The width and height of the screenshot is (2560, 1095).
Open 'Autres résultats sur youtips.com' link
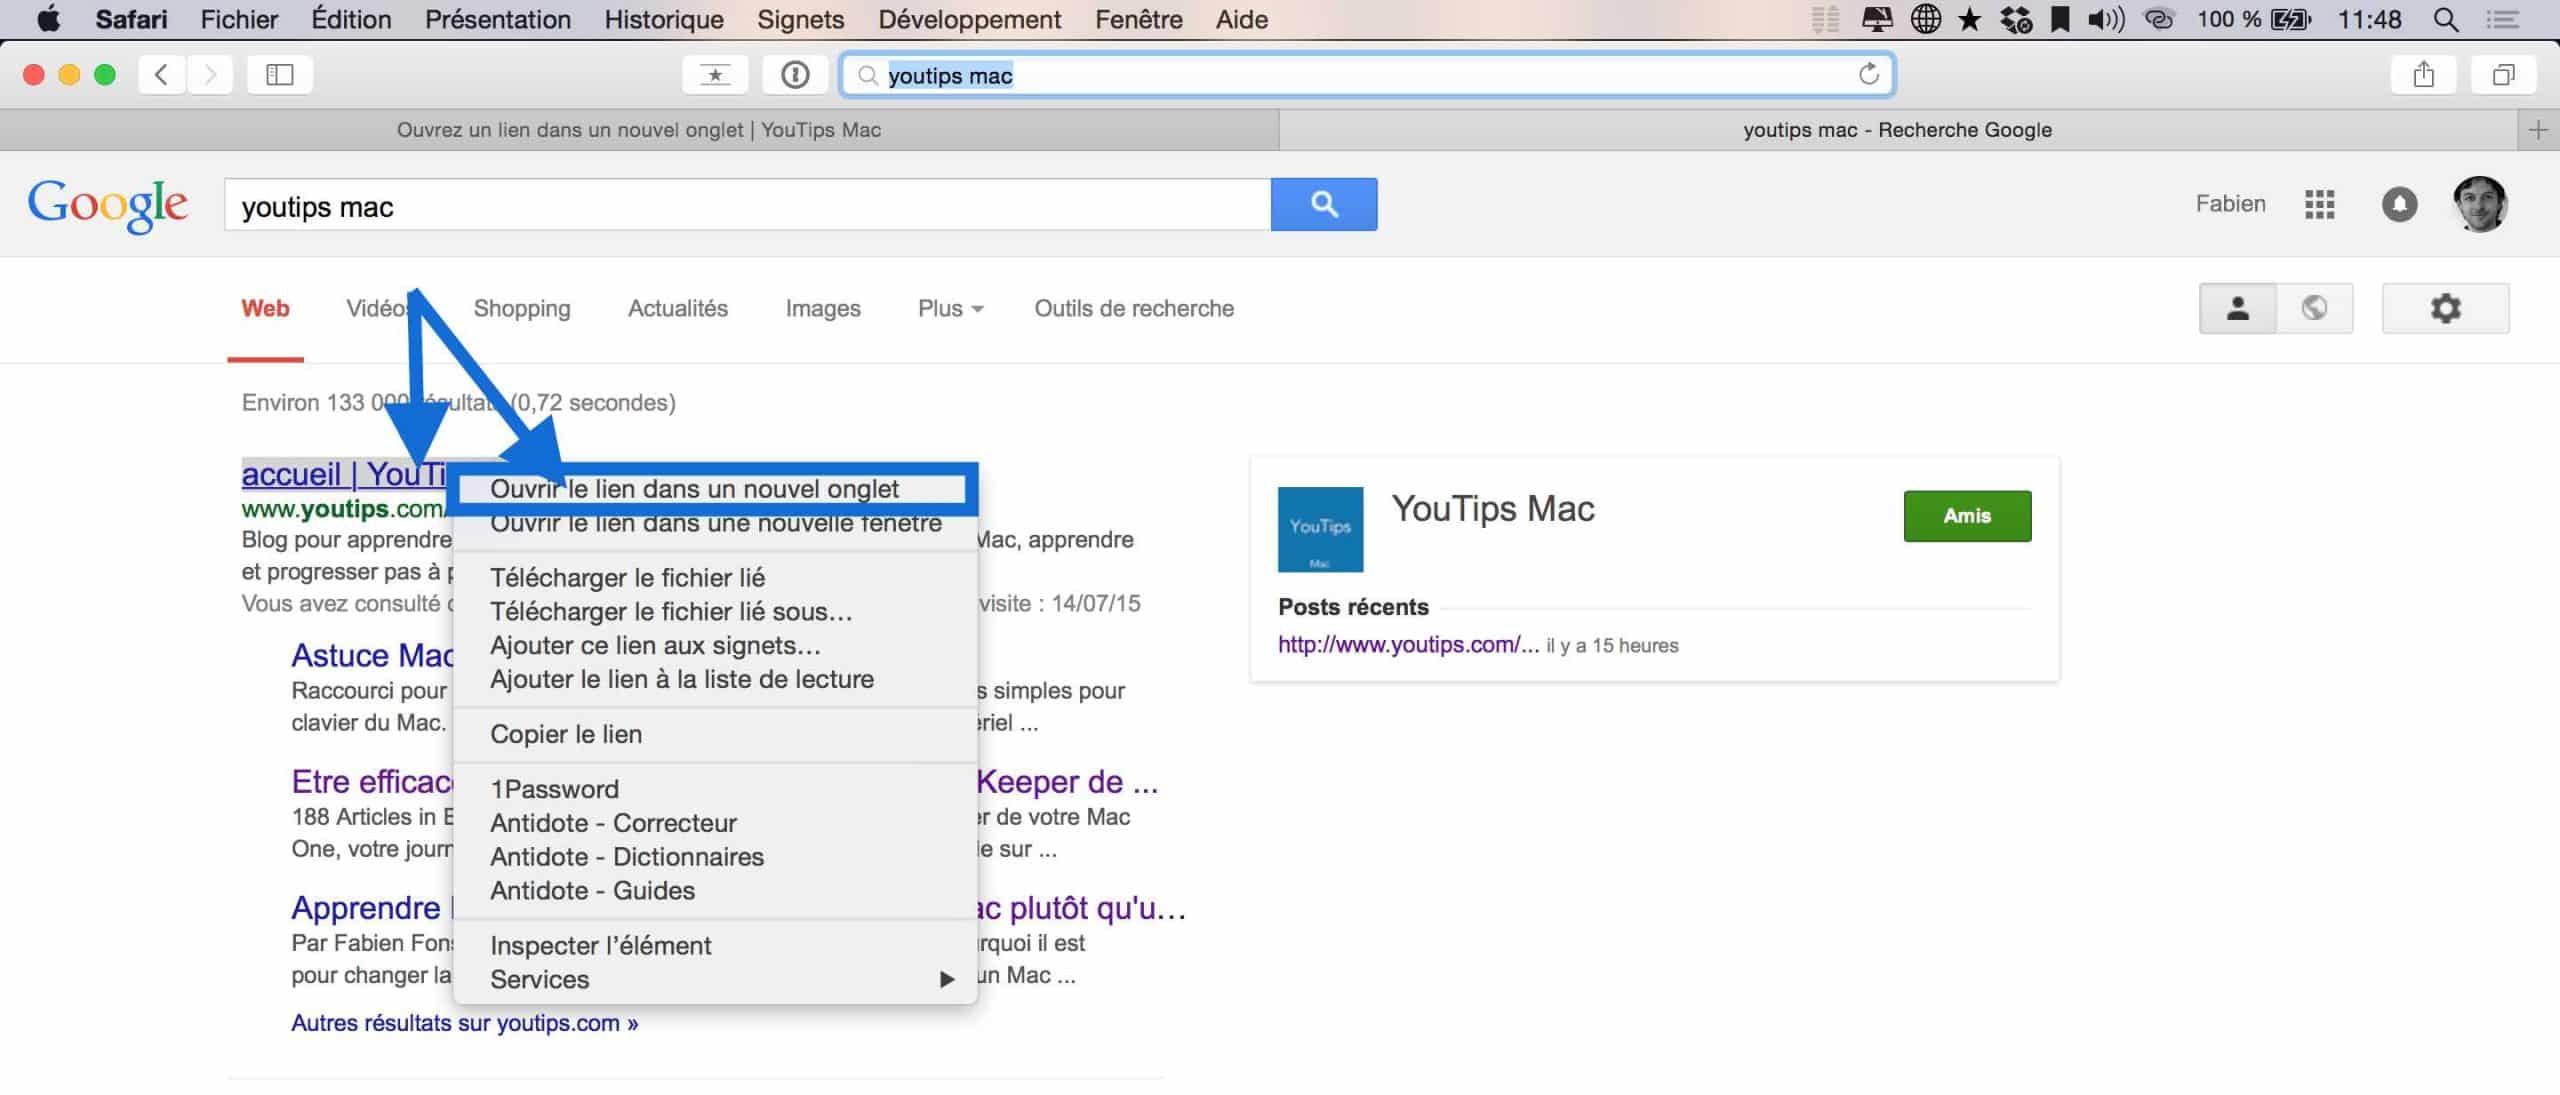click(x=465, y=1023)
